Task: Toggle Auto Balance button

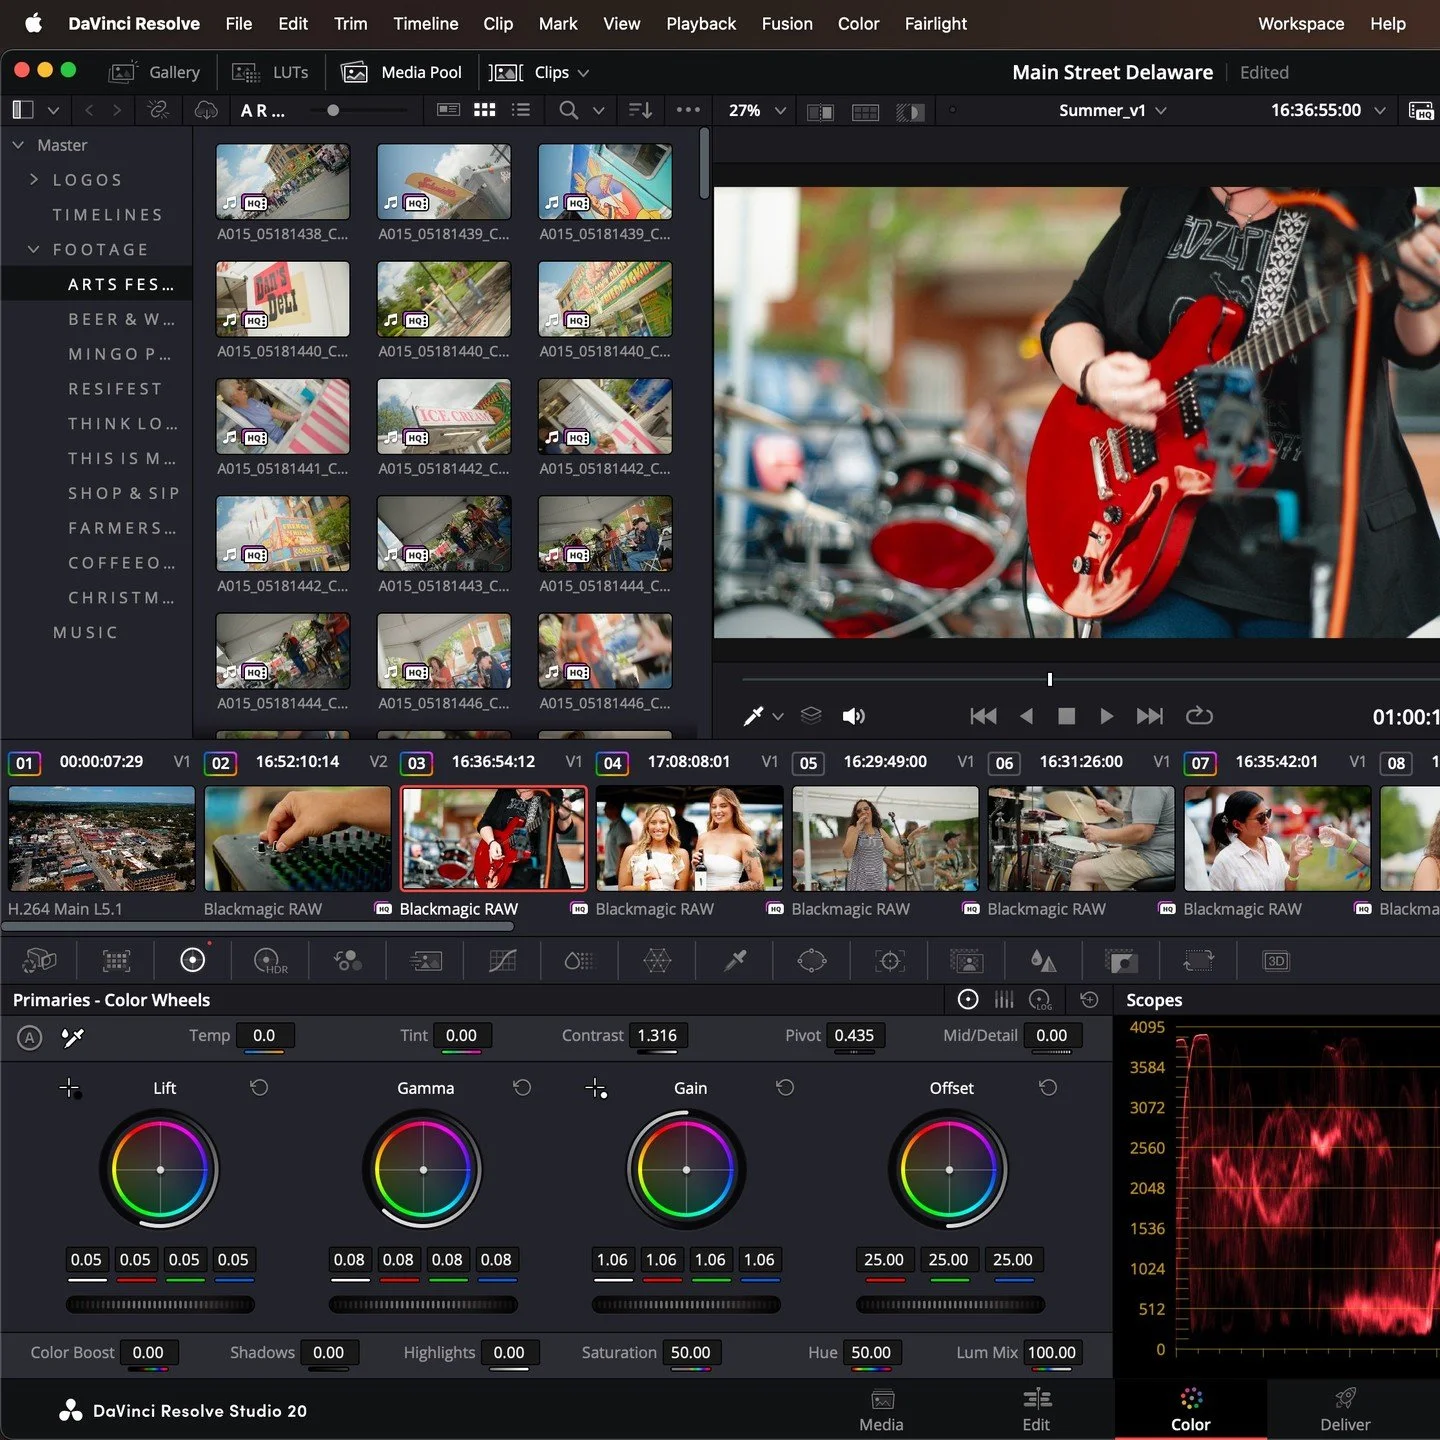Action: pyautogui.click(x=30, y=1037)
